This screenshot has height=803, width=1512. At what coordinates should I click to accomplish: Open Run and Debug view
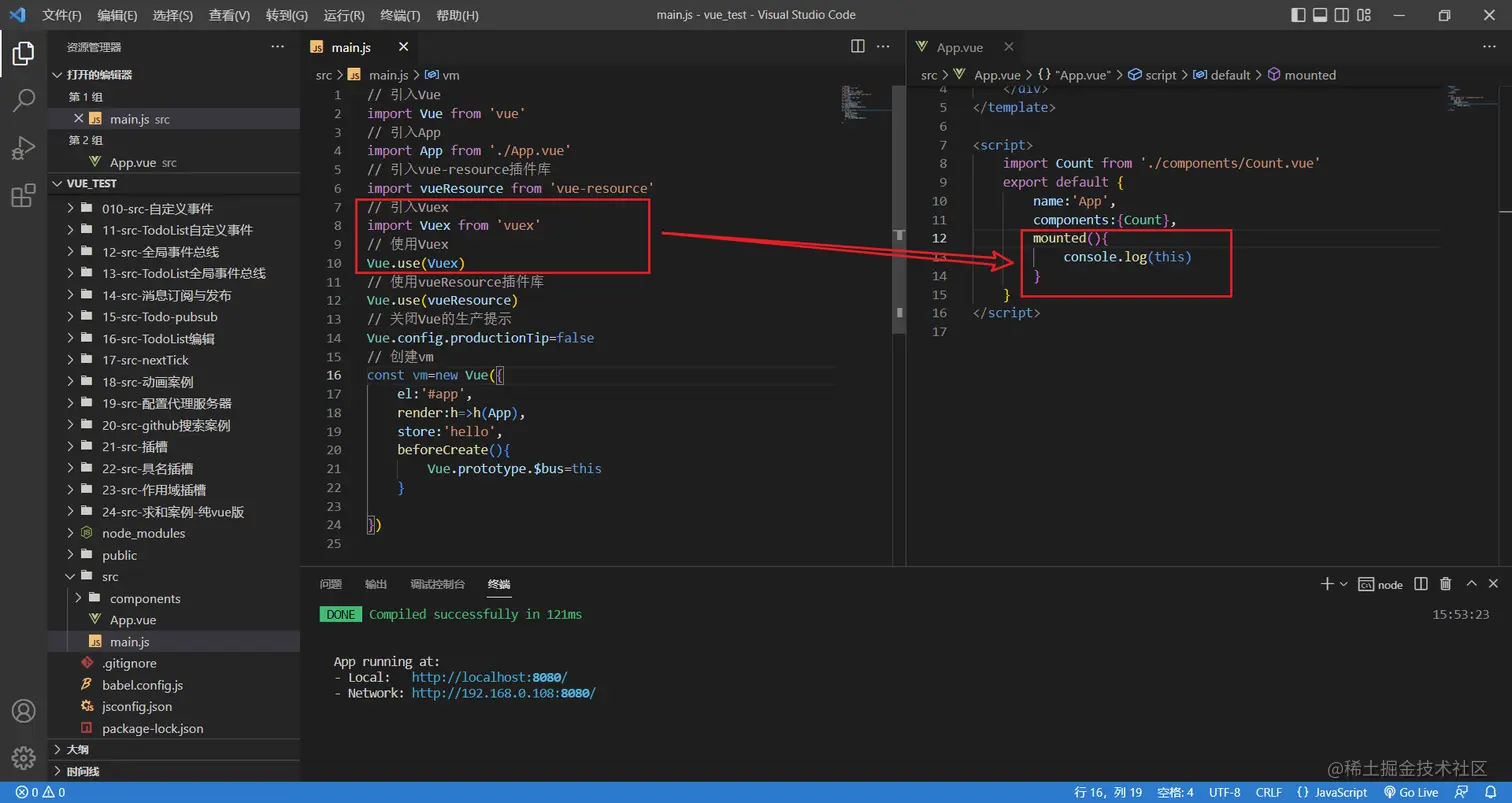pyautogui.click(x=23, y=148)
